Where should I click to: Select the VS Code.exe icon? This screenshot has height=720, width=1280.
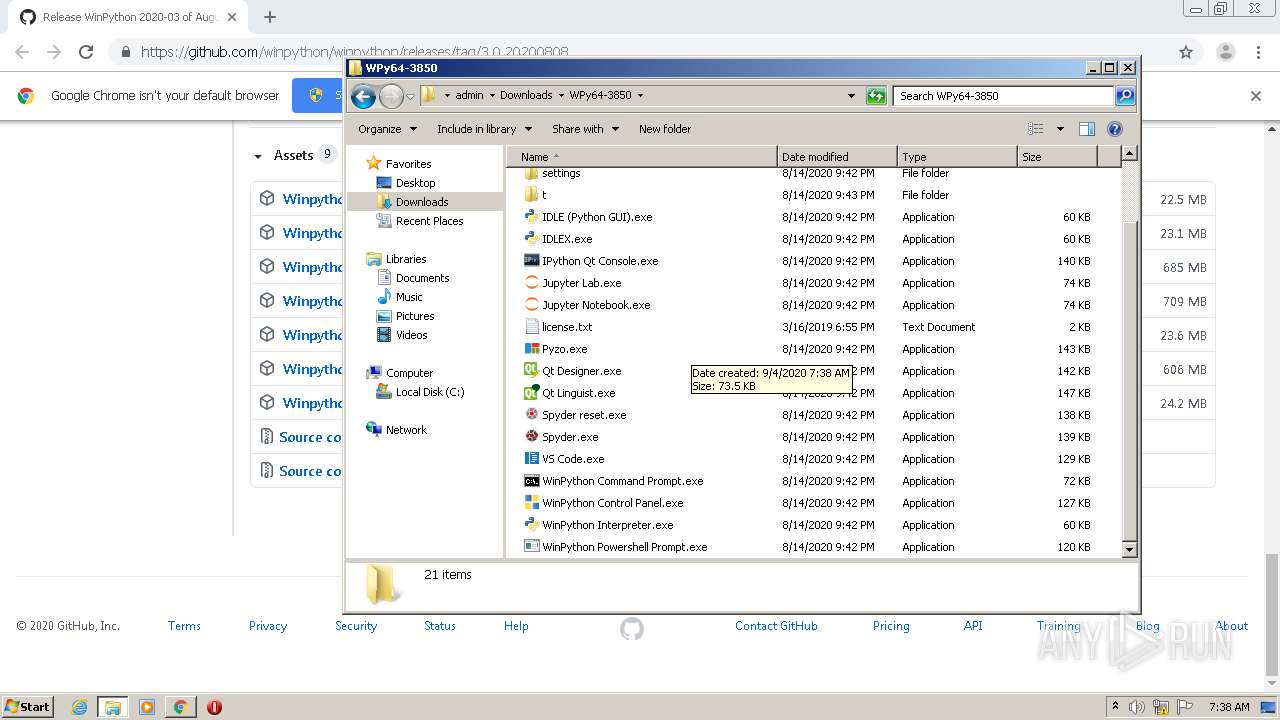[x=532, y=459]
